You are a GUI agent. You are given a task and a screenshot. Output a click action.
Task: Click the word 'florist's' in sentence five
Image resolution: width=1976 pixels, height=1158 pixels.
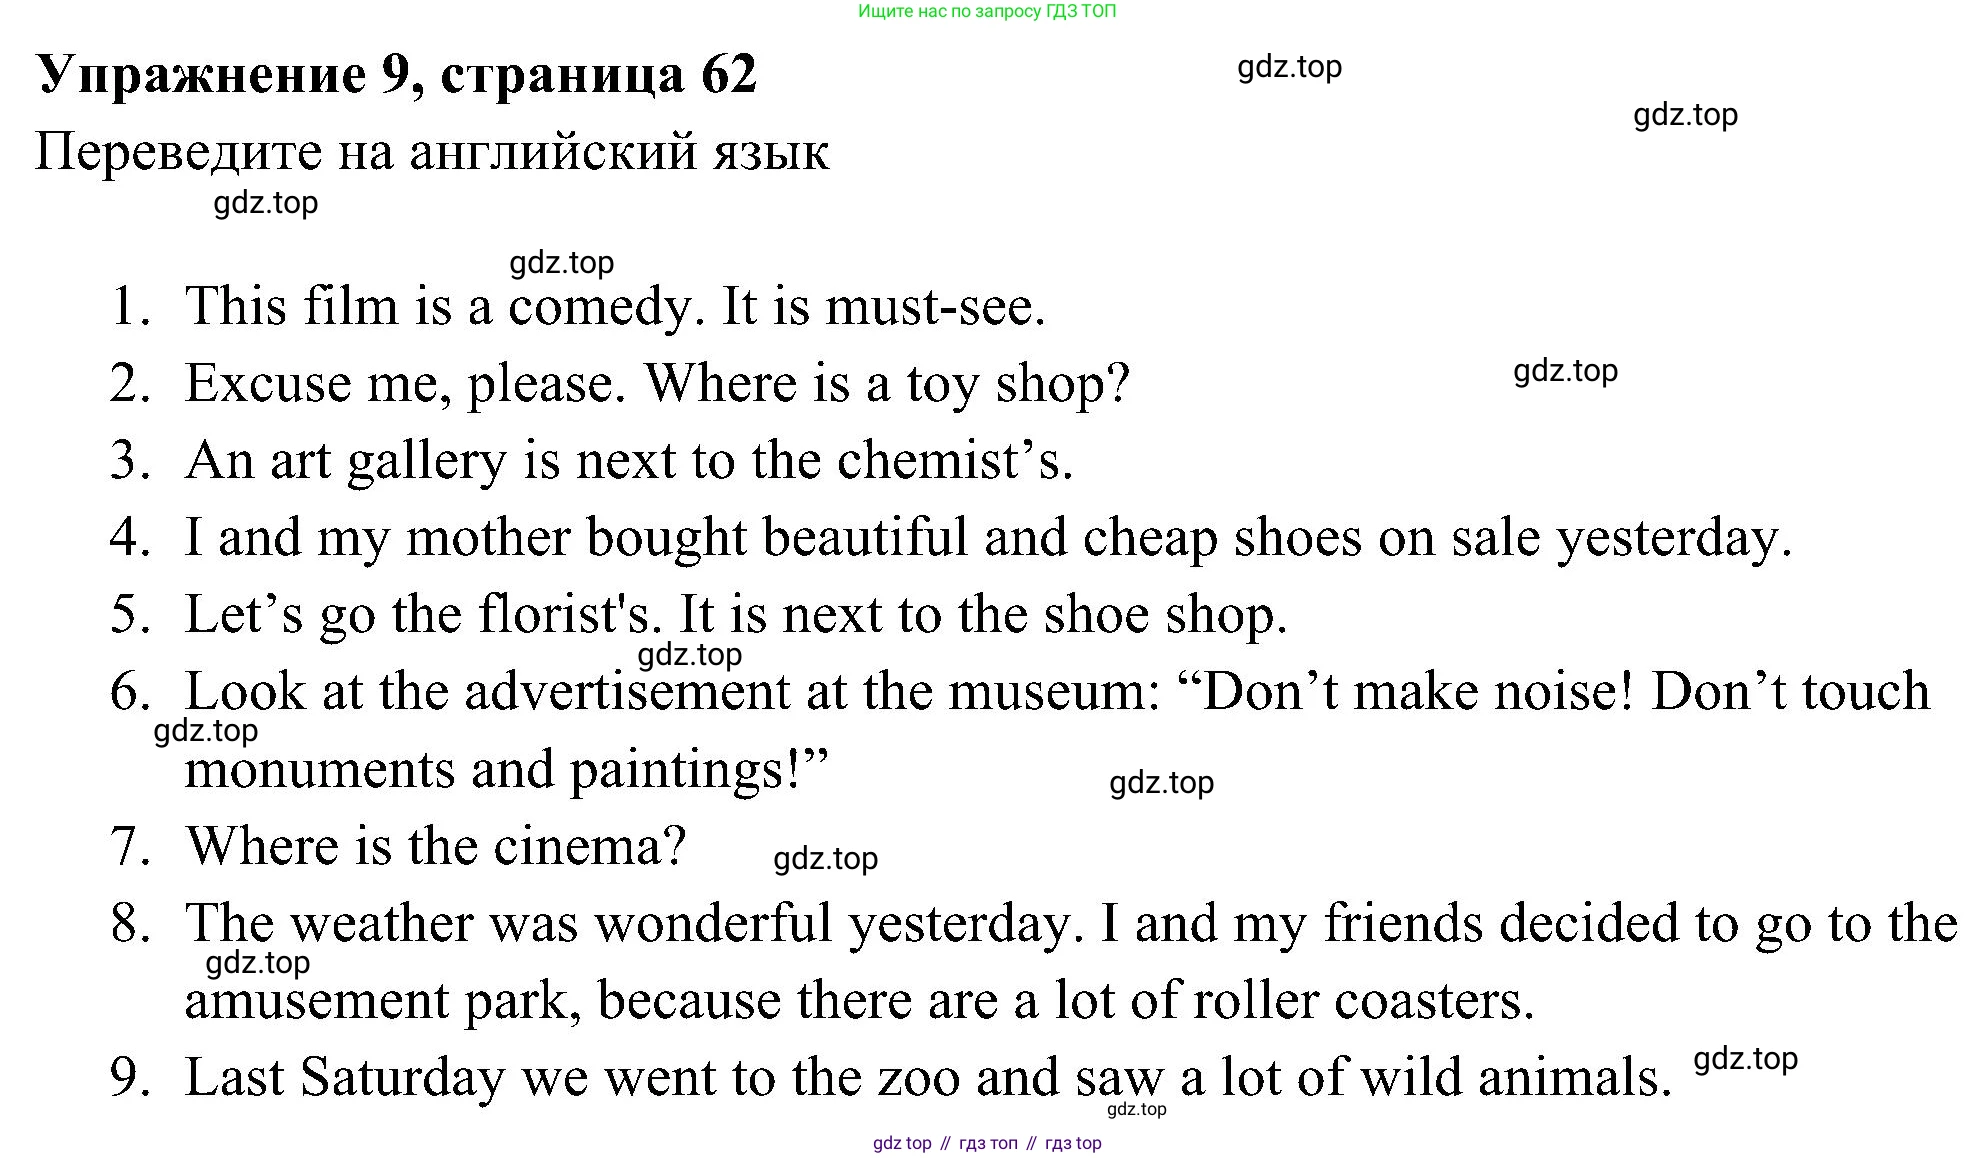click(565, 614)
